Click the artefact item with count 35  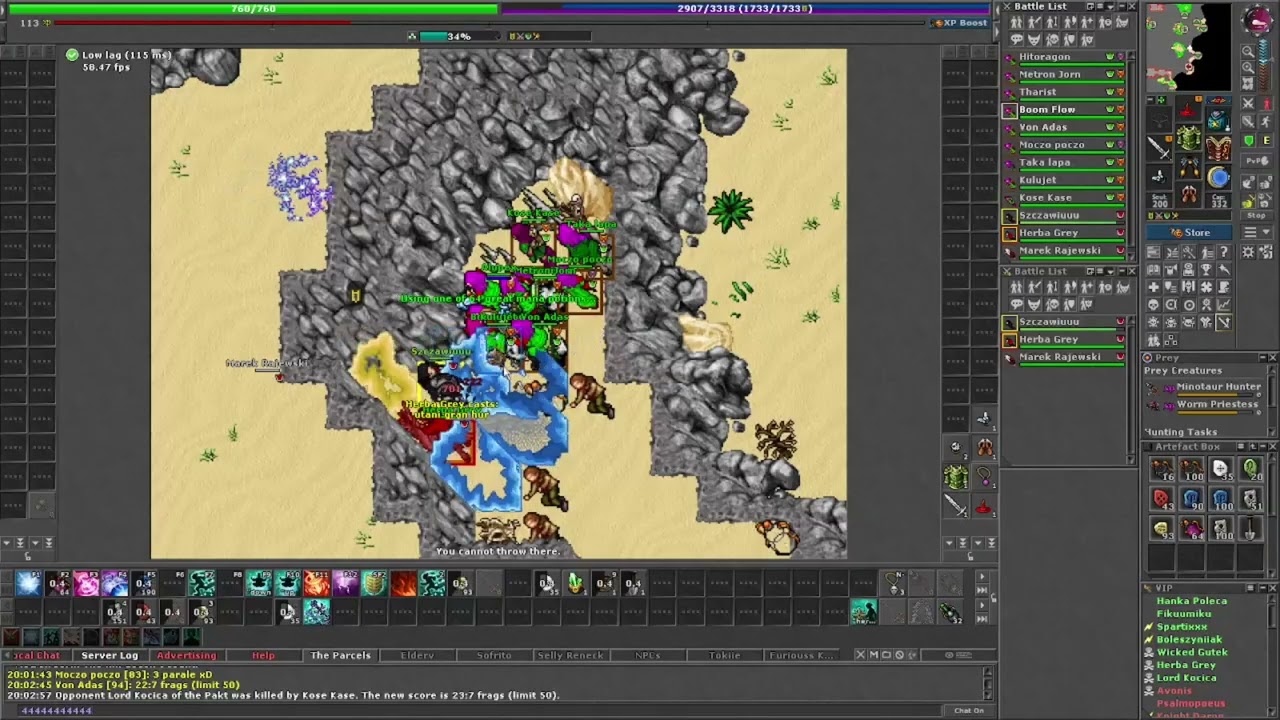[x=1222, y=469]
